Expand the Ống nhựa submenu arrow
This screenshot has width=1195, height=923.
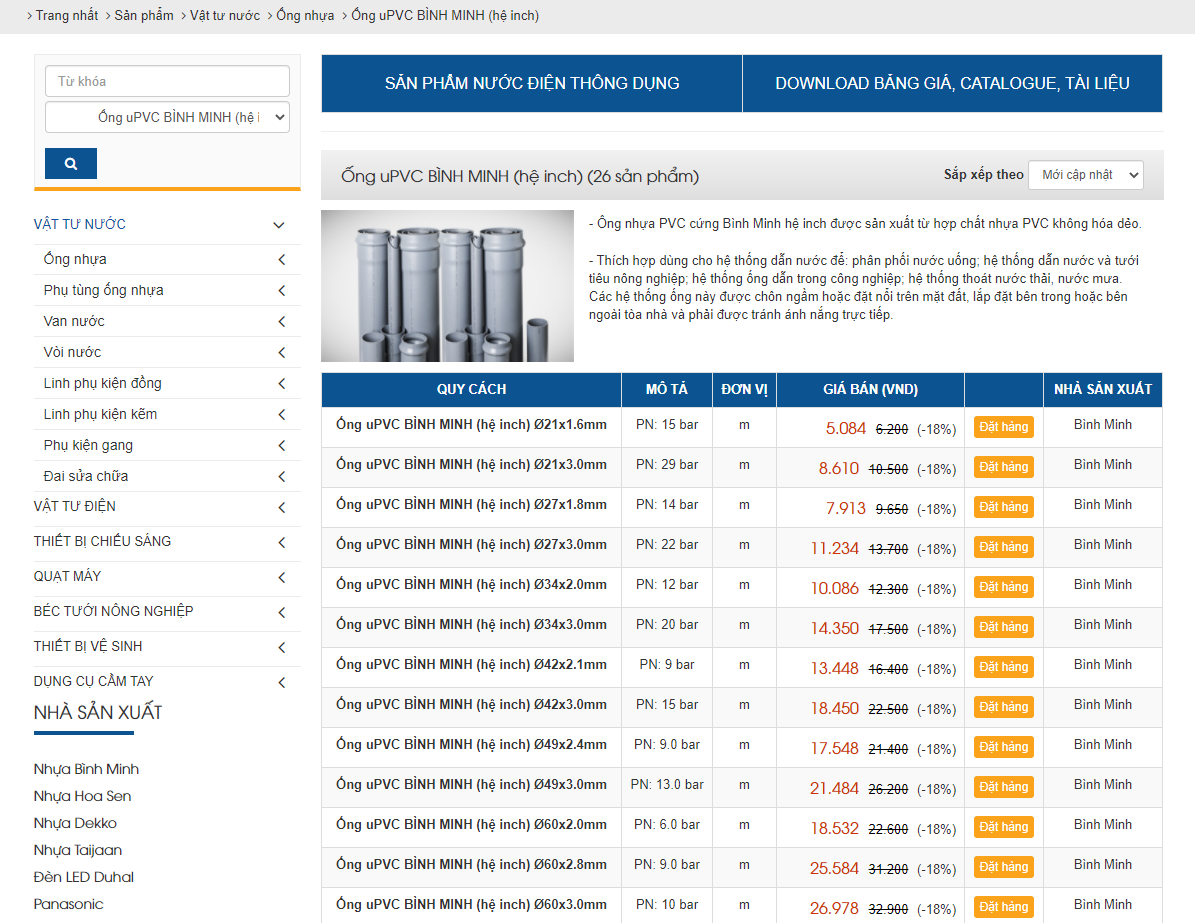pyautogui.click(x=282, y=259)
